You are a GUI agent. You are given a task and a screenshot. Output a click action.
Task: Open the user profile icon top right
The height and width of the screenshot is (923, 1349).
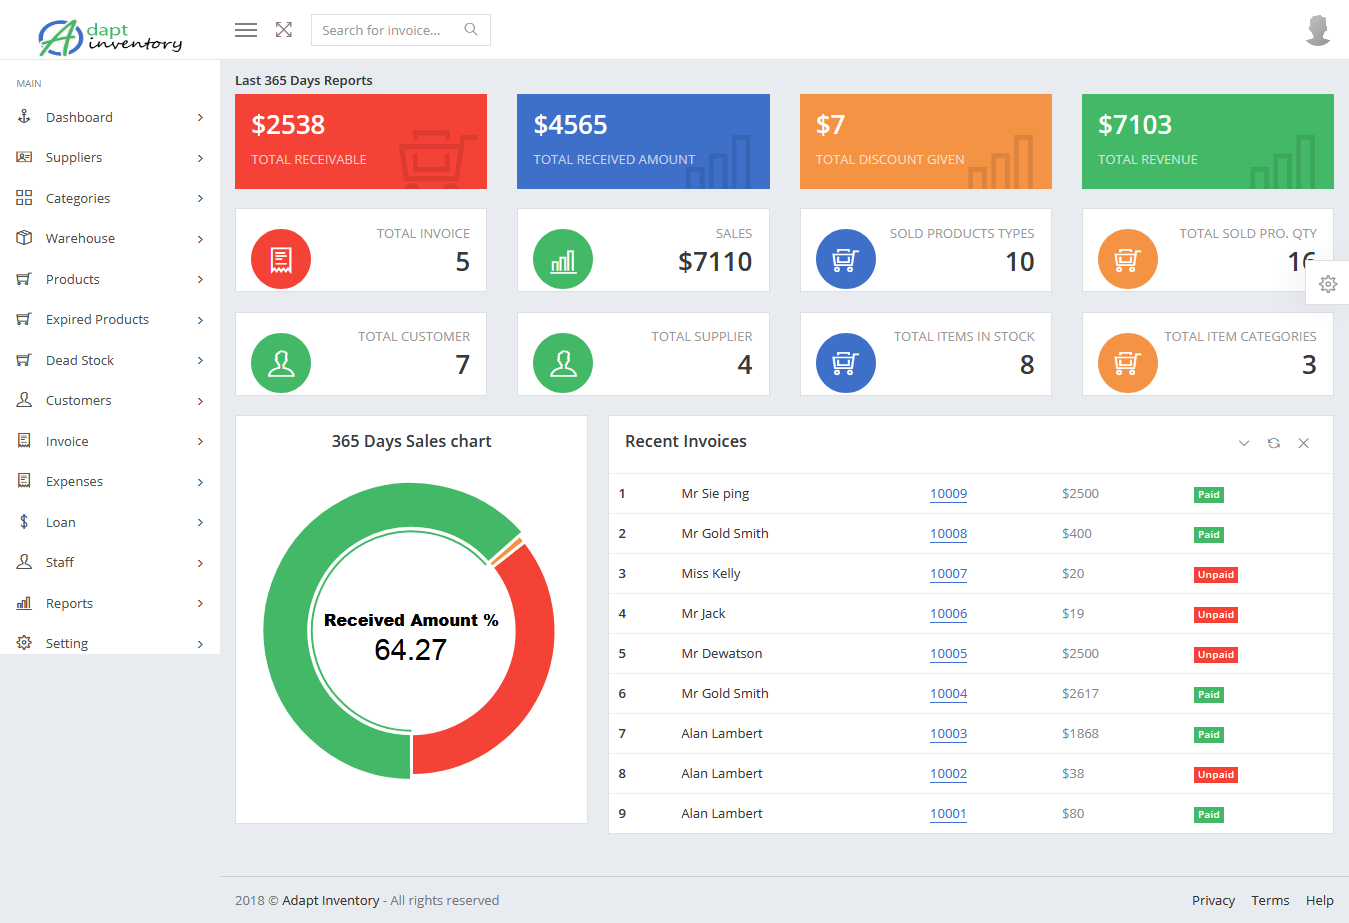tap(1318, 30)
